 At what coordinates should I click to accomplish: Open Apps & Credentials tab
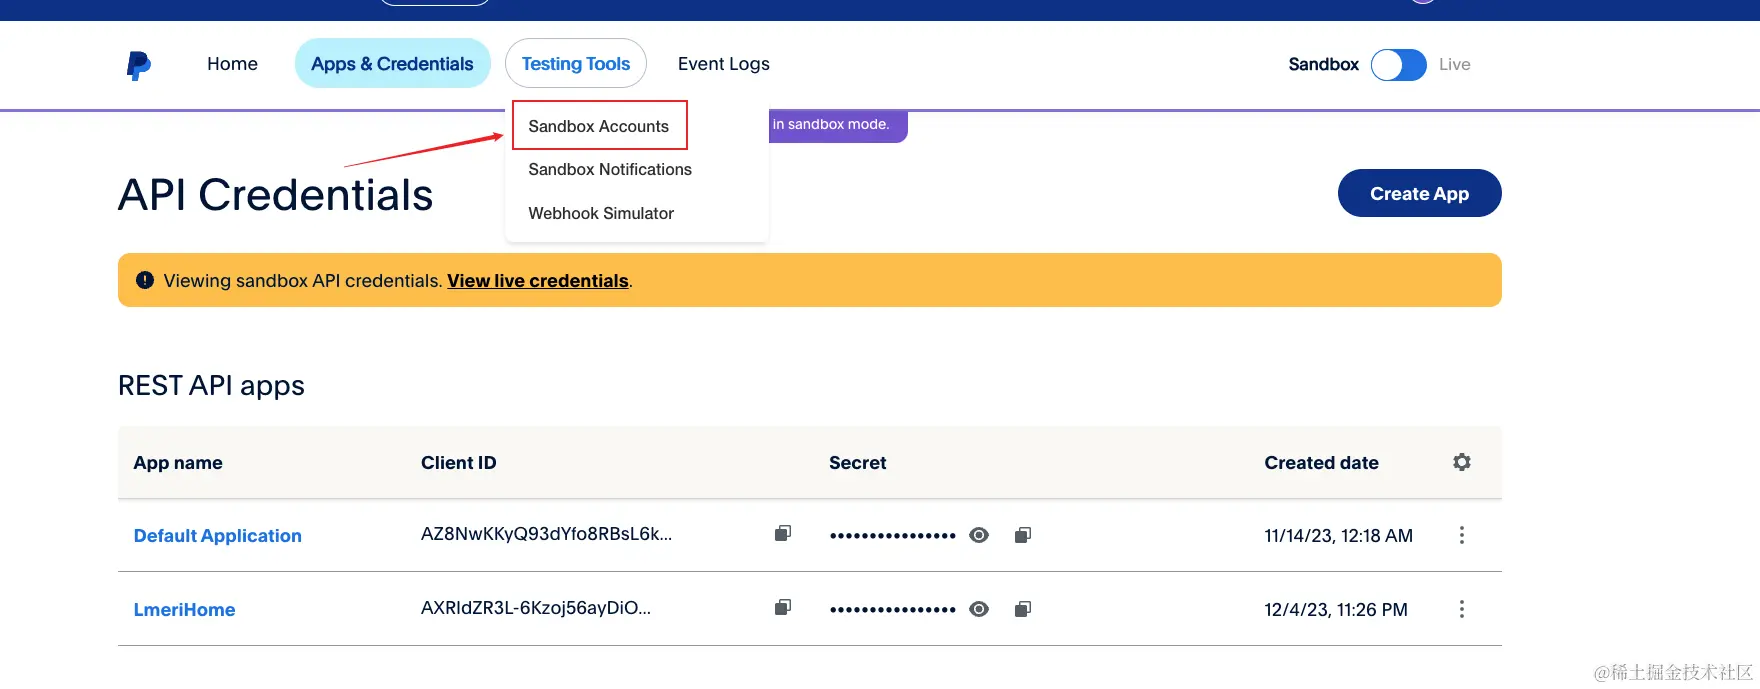392,64
